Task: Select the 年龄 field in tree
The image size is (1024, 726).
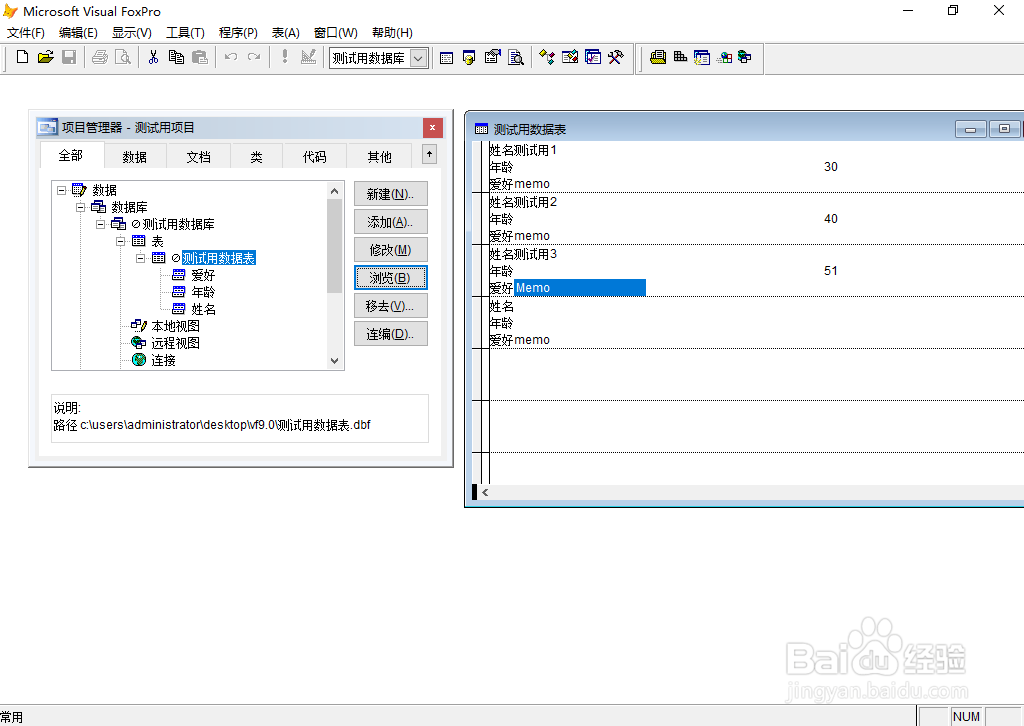Action: pos(202,292)
